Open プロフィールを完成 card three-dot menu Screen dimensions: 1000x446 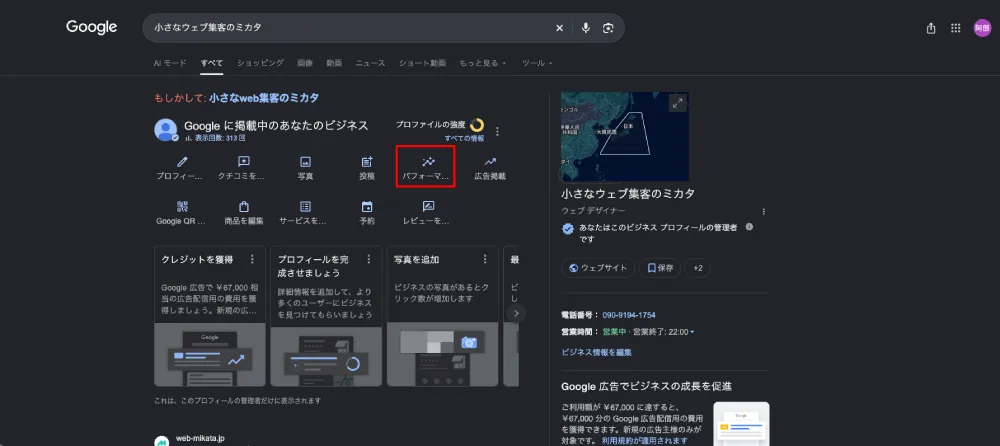[x=369, y=259]
